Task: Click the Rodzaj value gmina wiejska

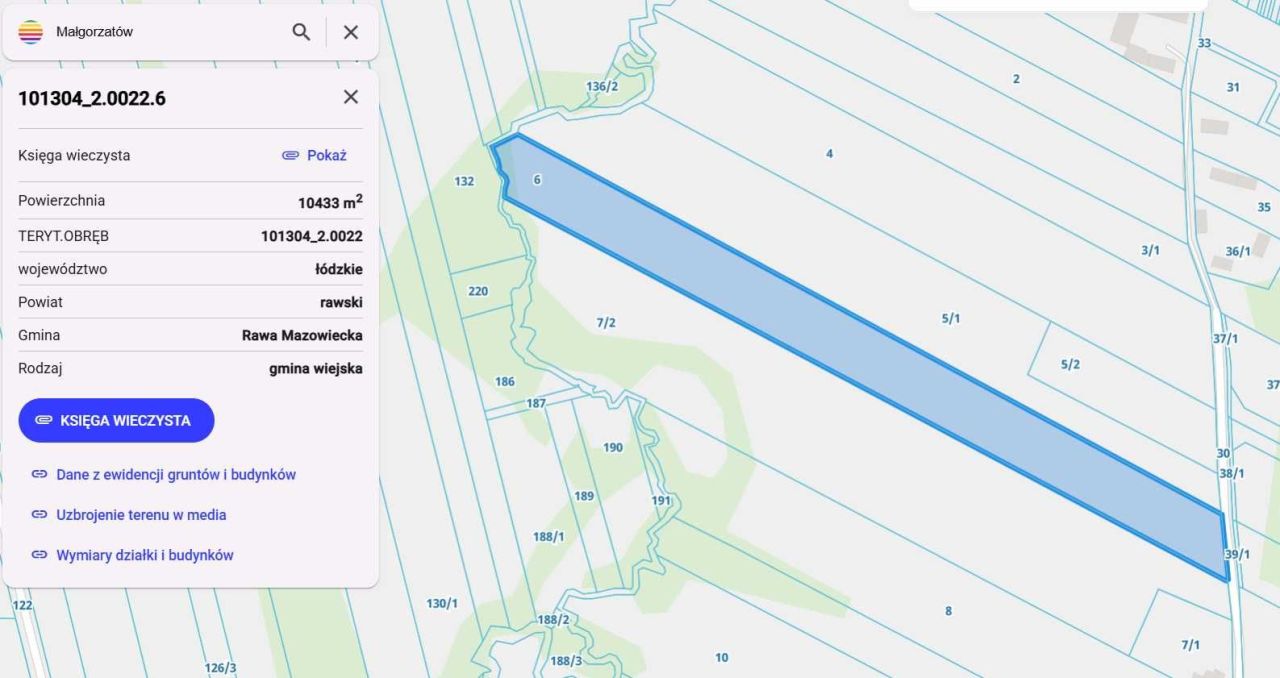Action: point(316,368)
